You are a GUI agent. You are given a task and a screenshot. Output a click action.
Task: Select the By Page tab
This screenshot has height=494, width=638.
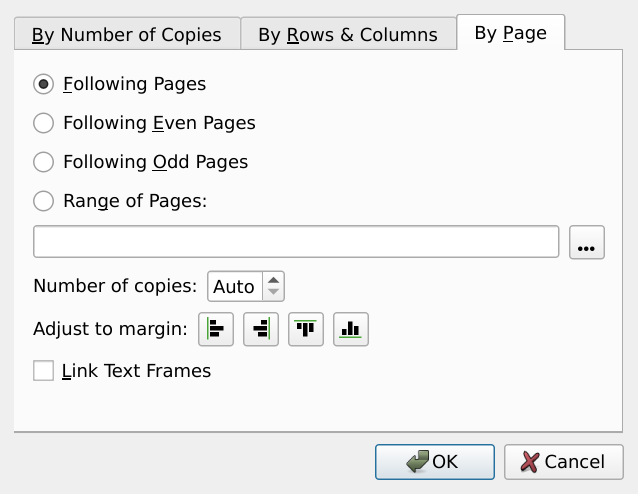pyautogui.click(x=510, y=33)
